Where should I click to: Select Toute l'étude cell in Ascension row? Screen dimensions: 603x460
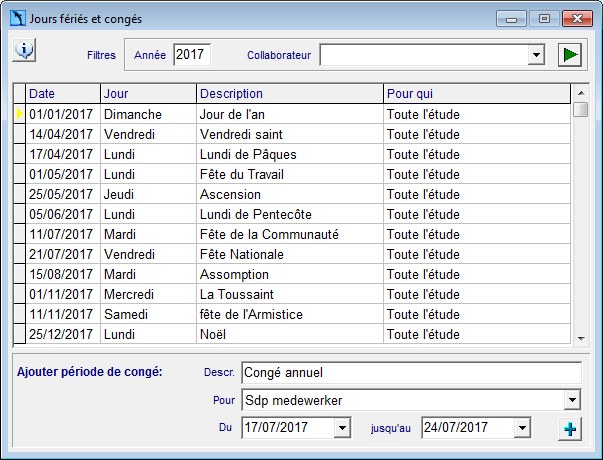pyautogui.click(x=477, y=194)
